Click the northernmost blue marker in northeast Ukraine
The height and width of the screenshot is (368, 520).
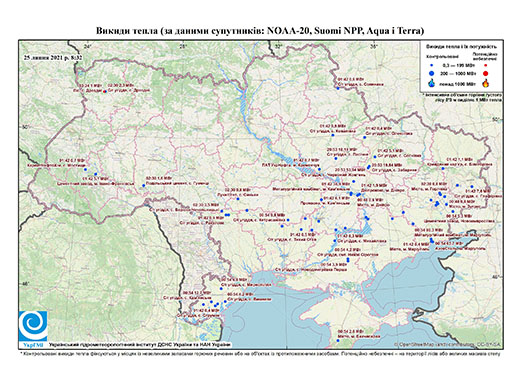coord(338,88)
